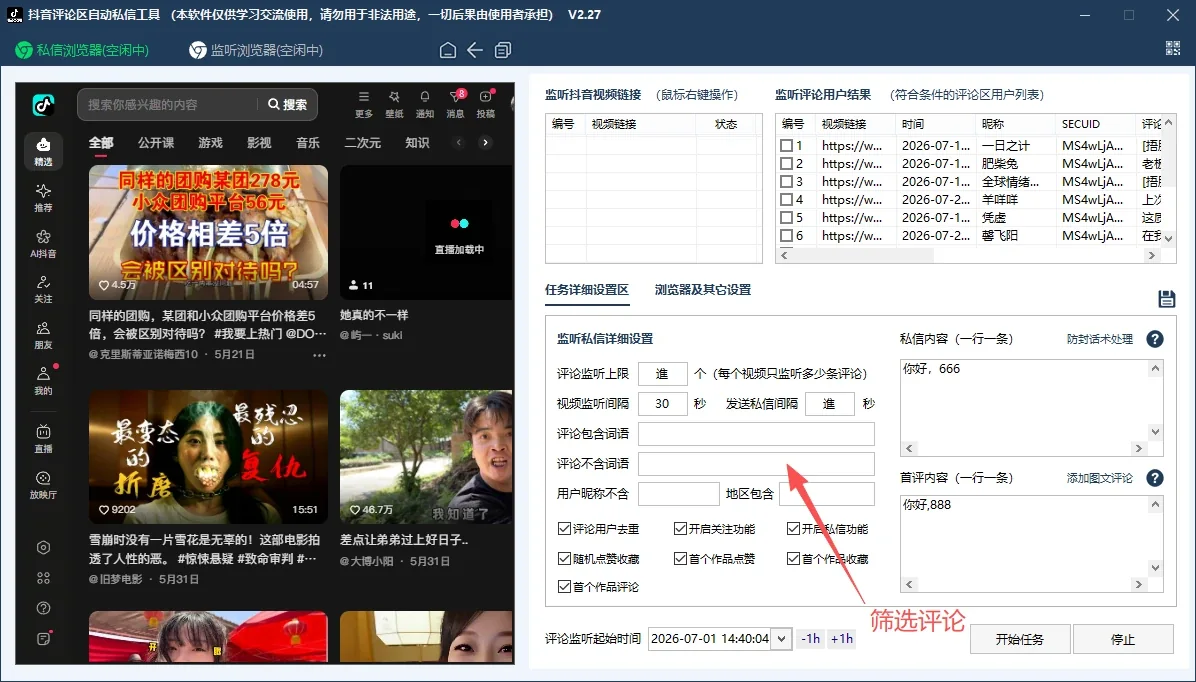Click the sidebar help question icon
The width and height of the screenshot is (1196, 682).
(43, 608)
